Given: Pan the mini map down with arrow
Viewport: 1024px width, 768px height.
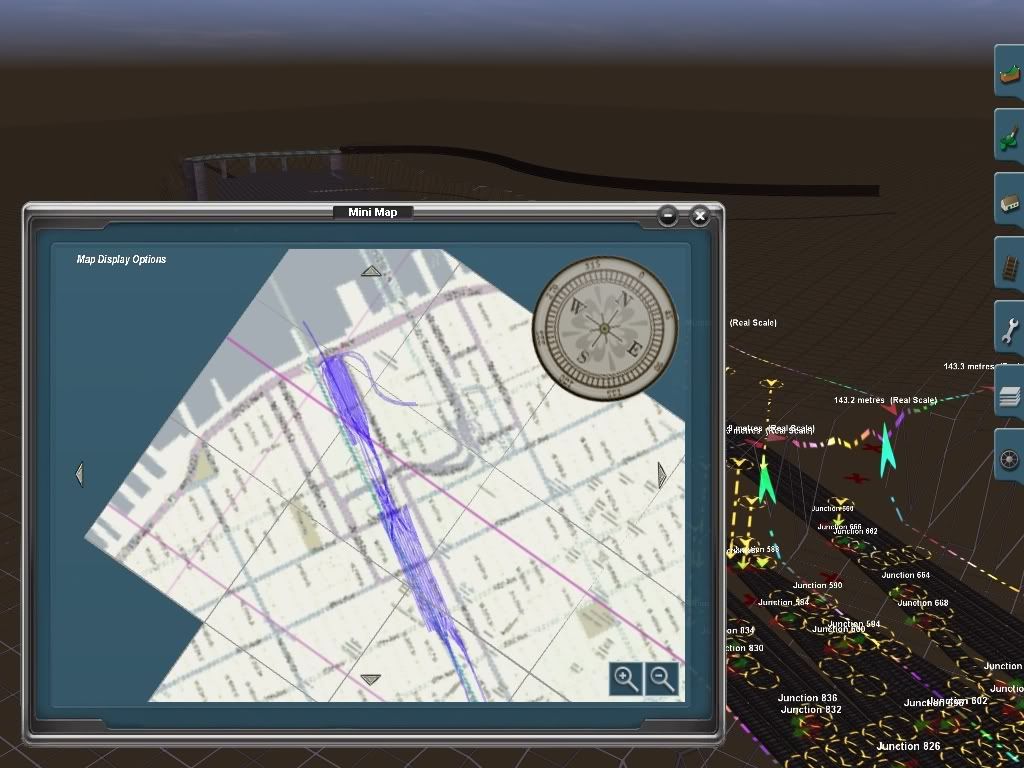Looking at the screenshot, I should (371, 679).
